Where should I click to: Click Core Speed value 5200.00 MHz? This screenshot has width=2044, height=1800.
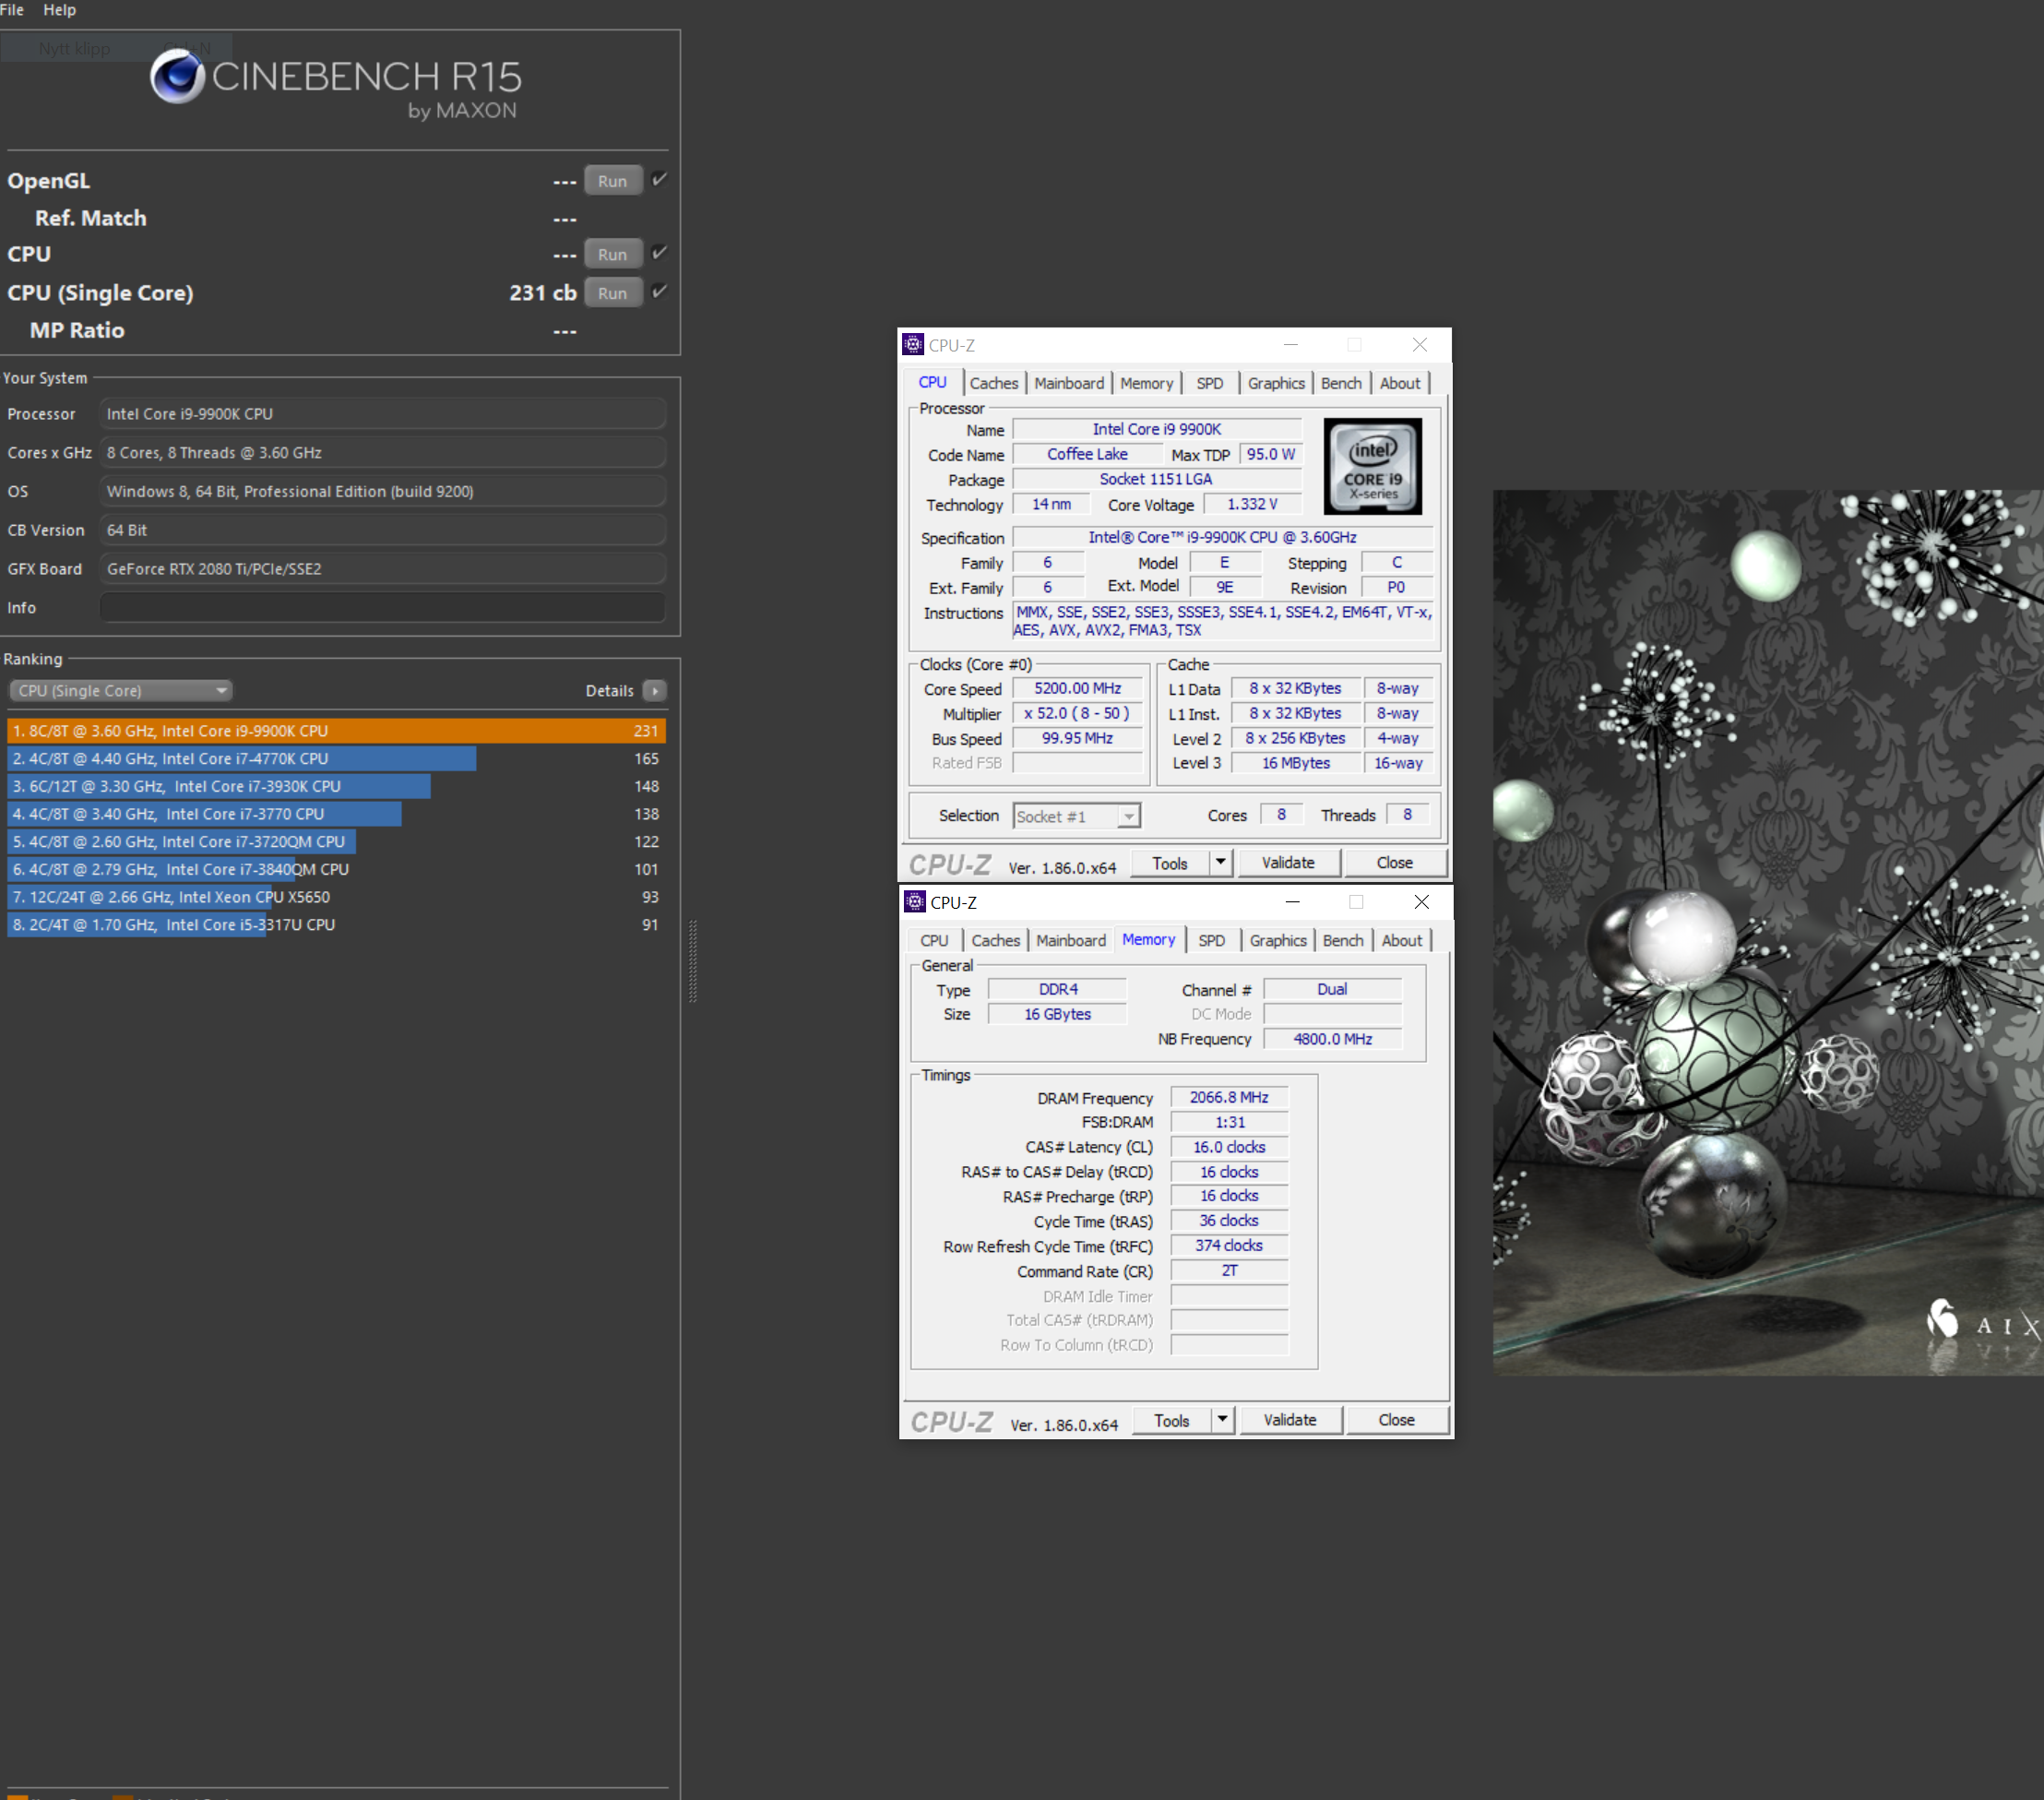(1078, 689)
